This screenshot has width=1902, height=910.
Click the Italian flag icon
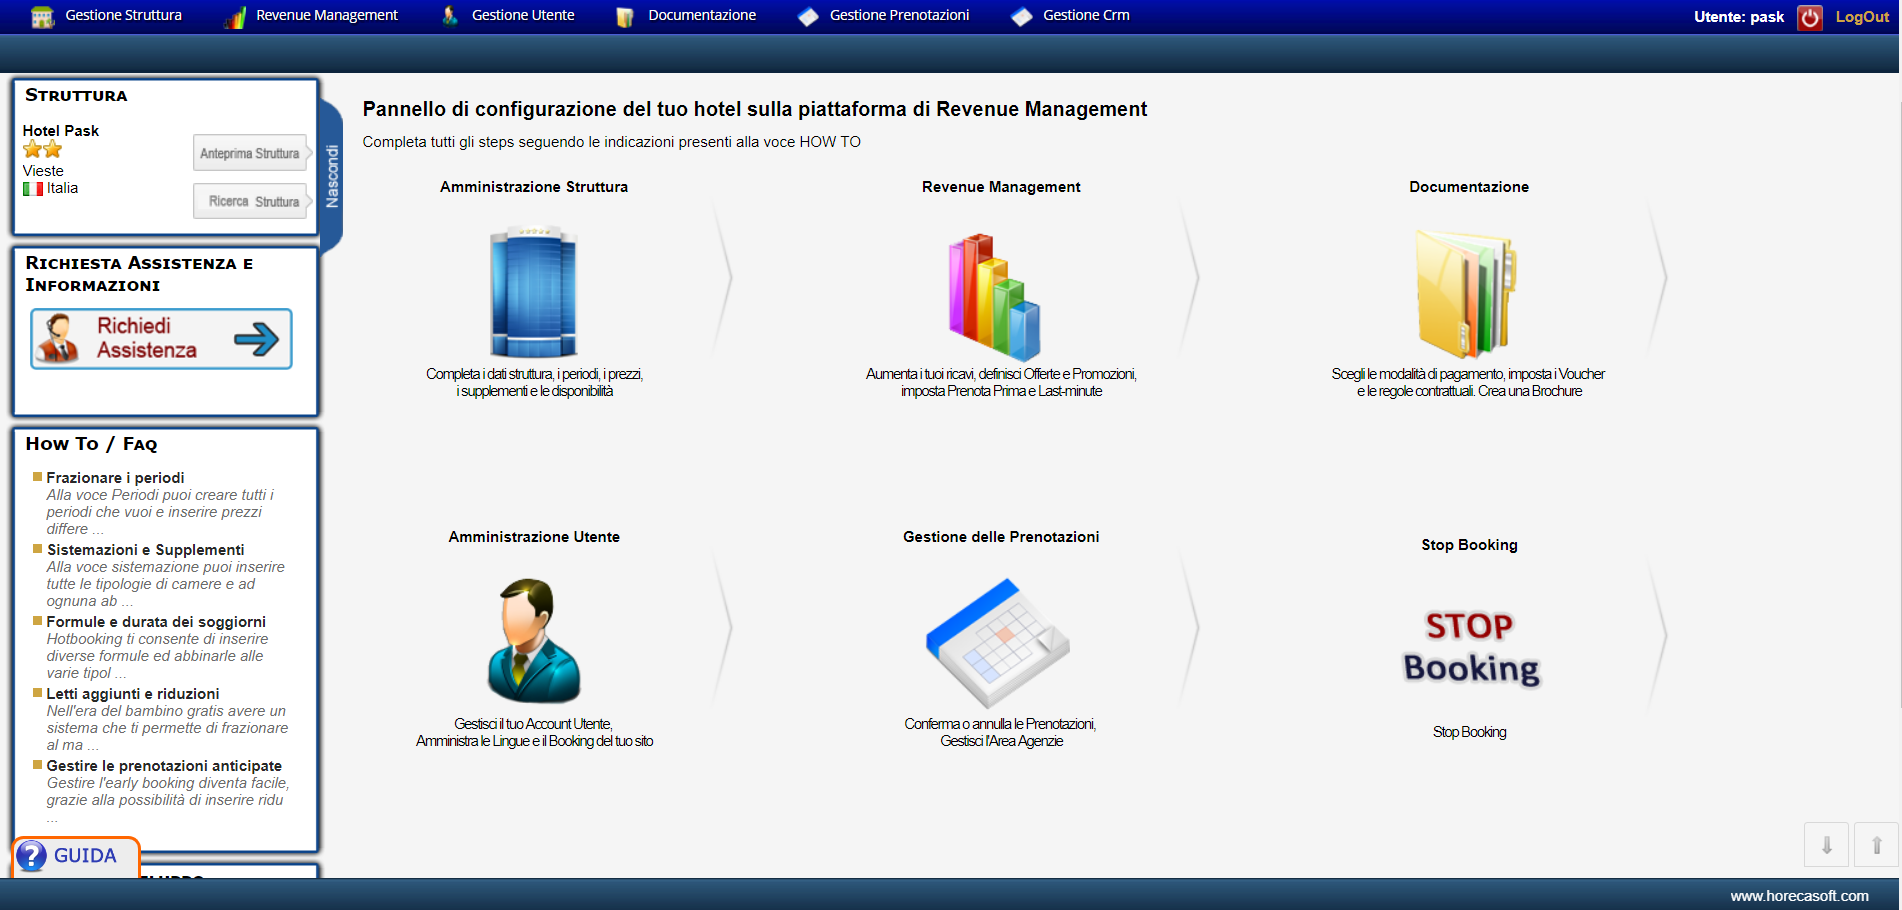coord(33,188)
